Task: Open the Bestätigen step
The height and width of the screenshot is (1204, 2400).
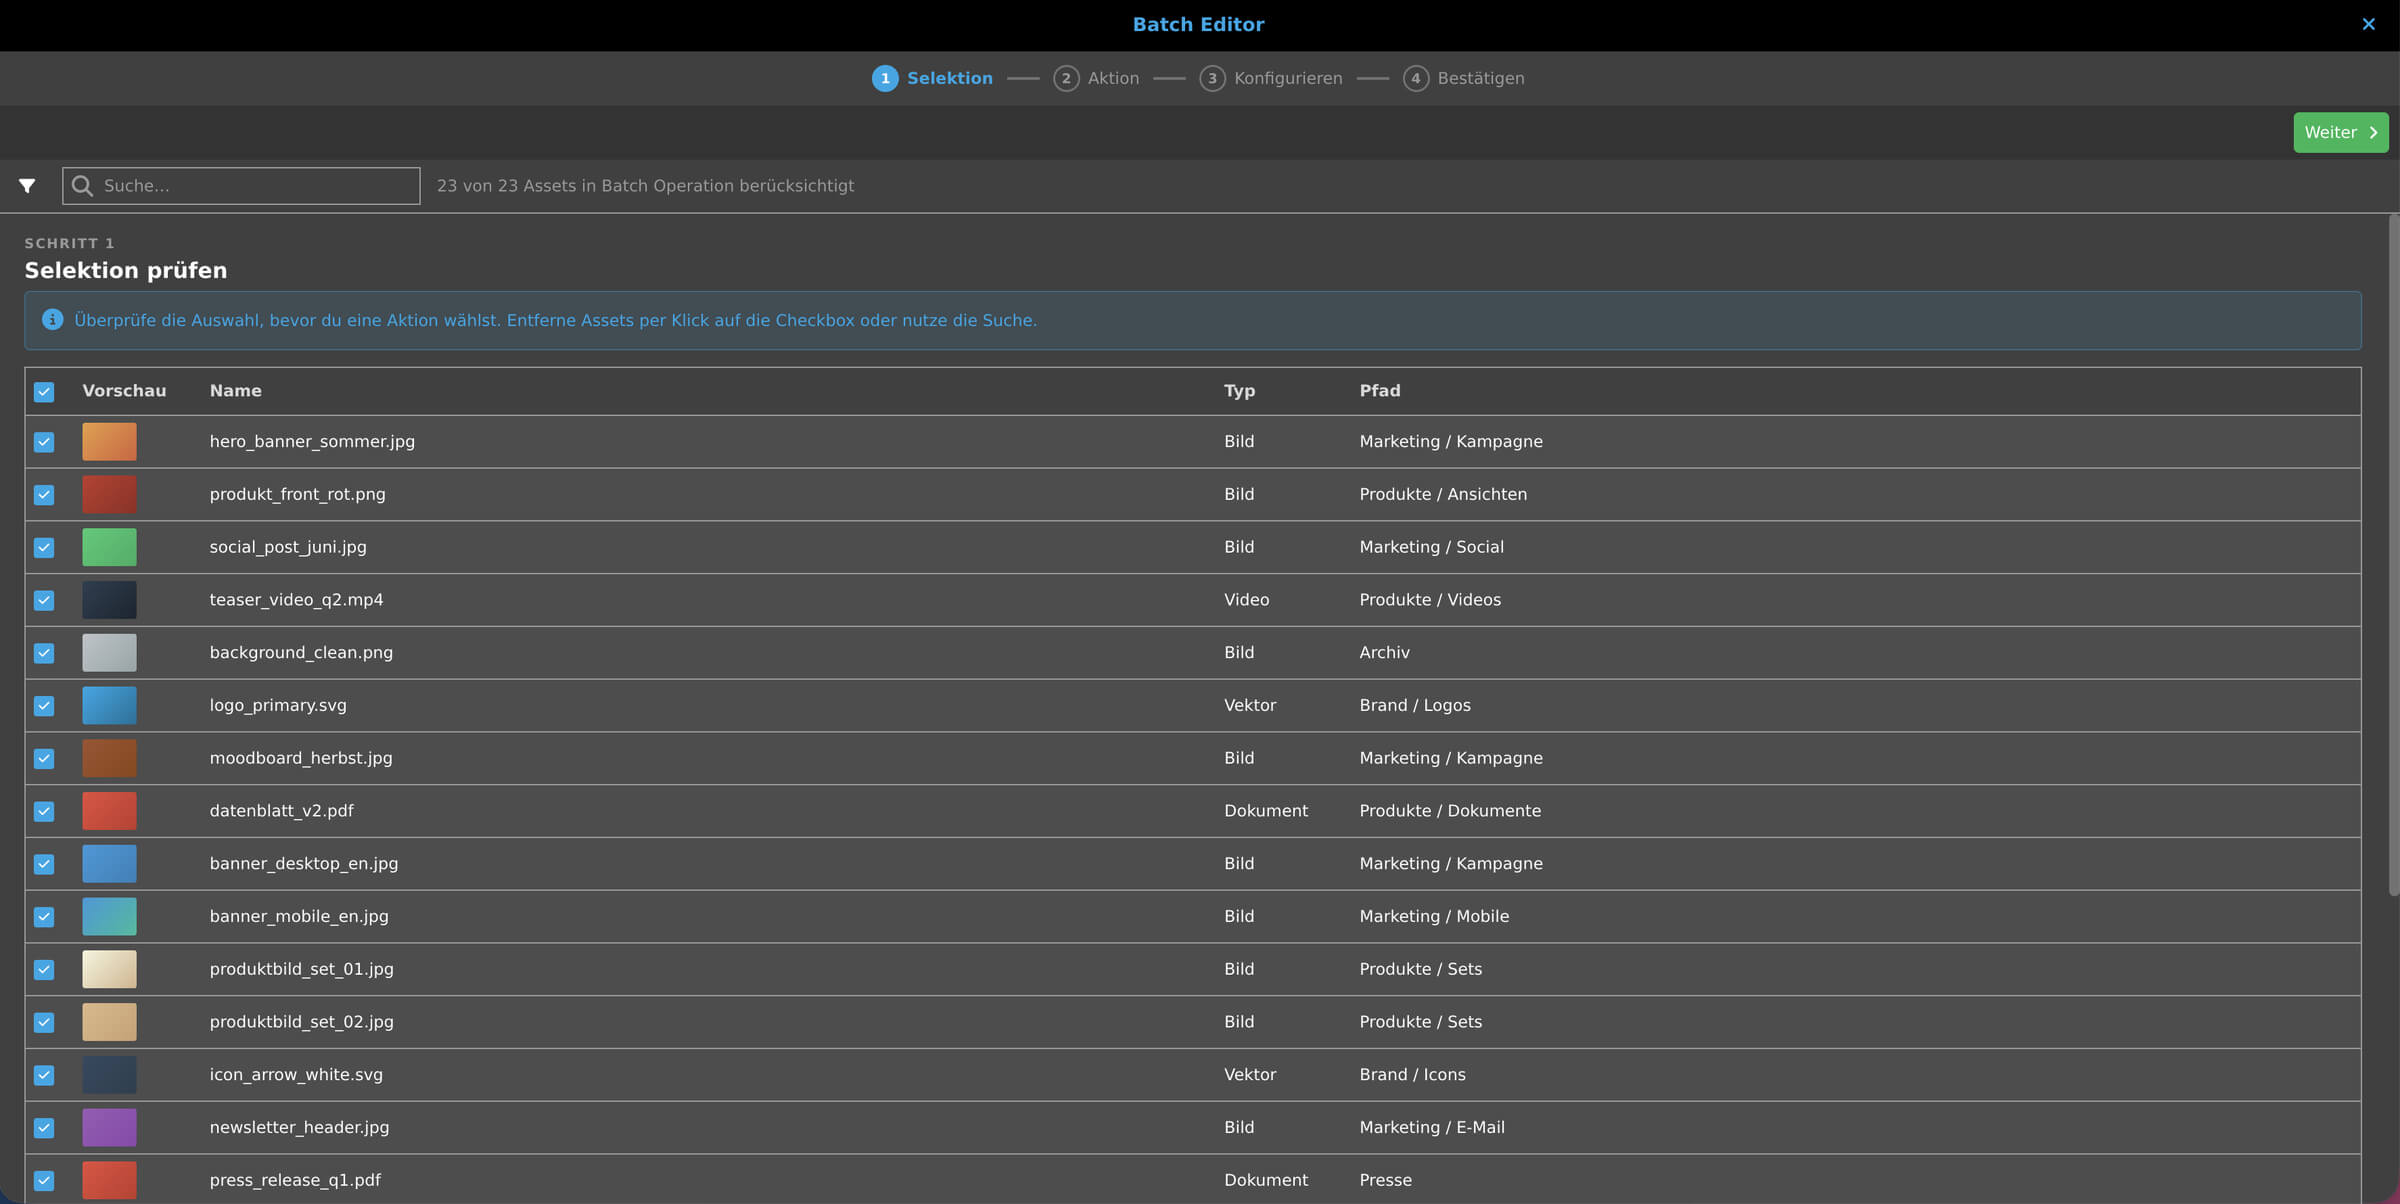Action: coord(1481,78)
